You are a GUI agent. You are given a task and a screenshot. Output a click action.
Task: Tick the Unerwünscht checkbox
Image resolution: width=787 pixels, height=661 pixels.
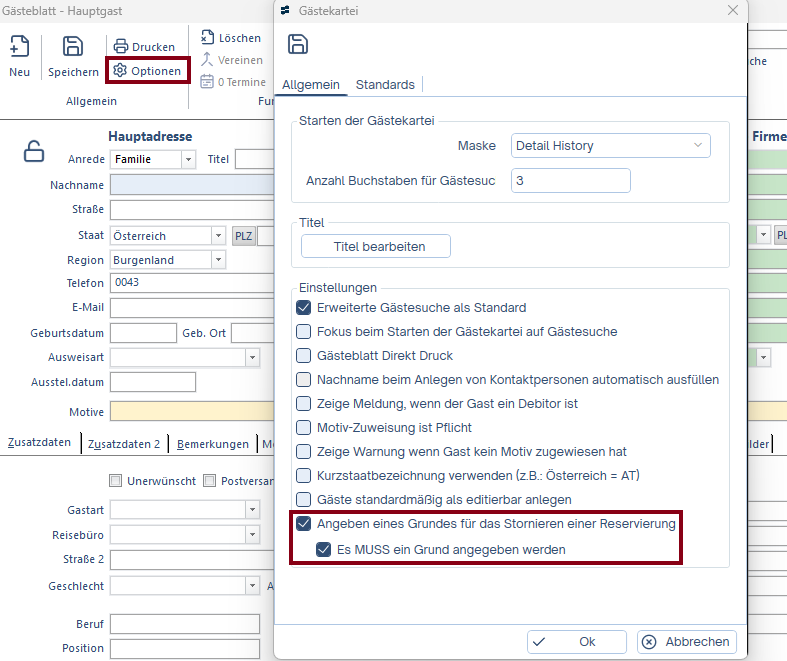coord(116,481)
